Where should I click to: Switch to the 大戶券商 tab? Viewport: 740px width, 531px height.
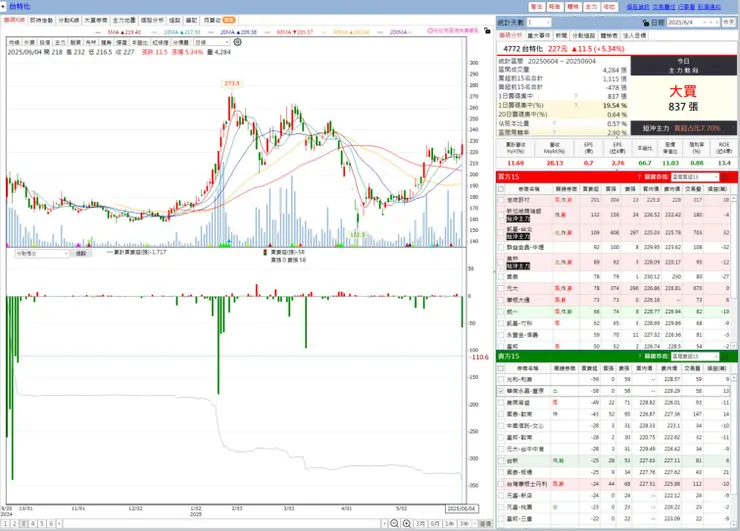[96, 20]
